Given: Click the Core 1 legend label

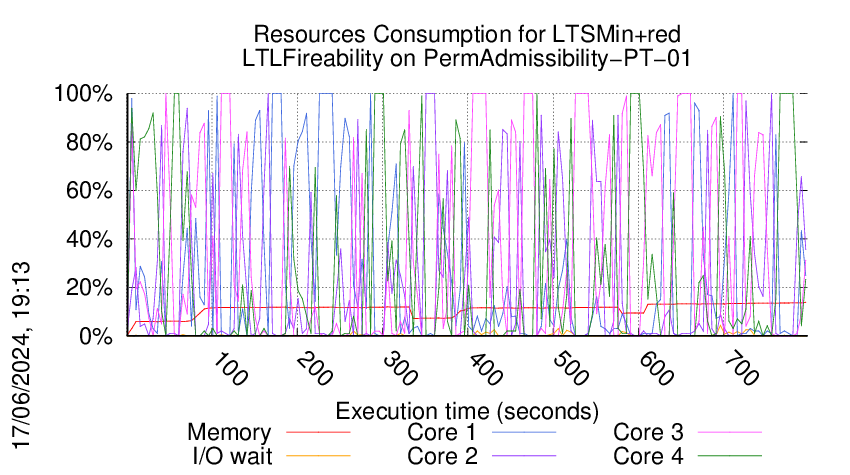Looking at the screenshot, I should tap(441, 432).
